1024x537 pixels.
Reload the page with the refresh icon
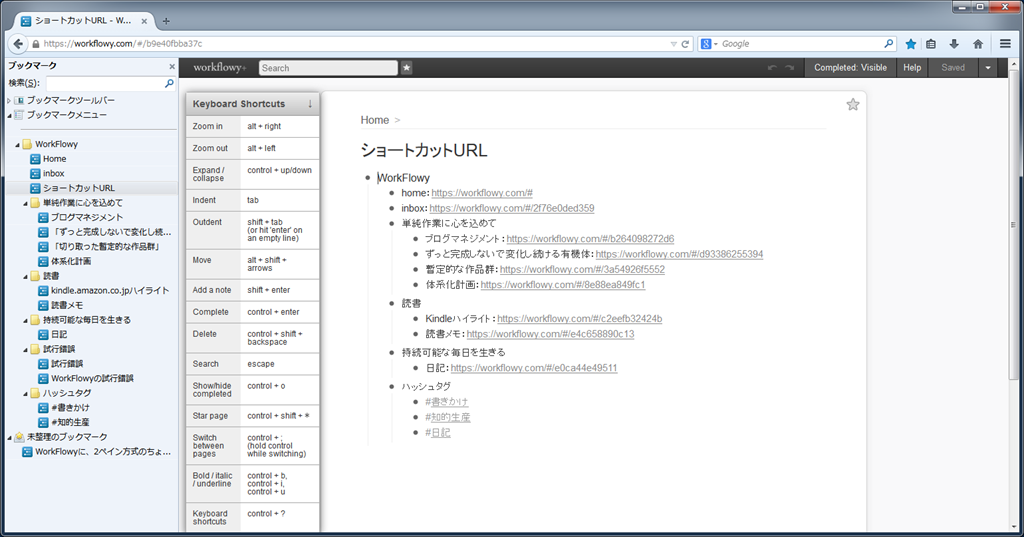click(685, 44)
